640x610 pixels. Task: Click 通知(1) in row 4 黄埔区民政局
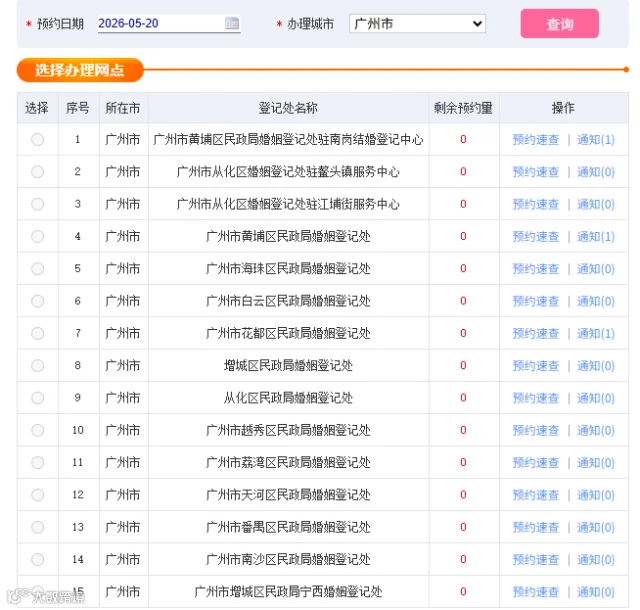point(596,236)
